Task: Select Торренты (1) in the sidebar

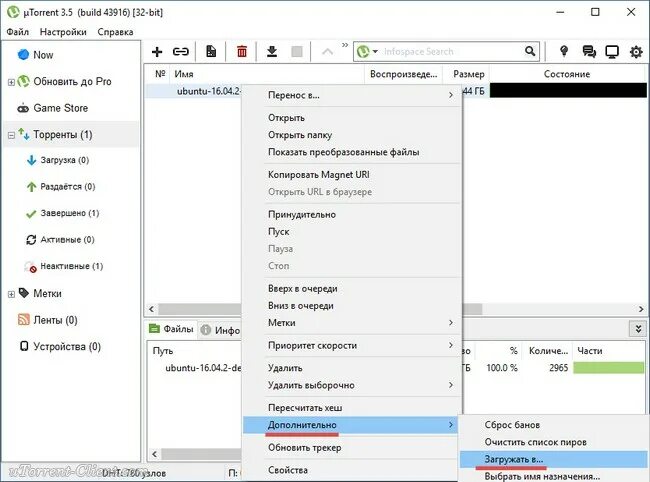Action: coord(63,135)
